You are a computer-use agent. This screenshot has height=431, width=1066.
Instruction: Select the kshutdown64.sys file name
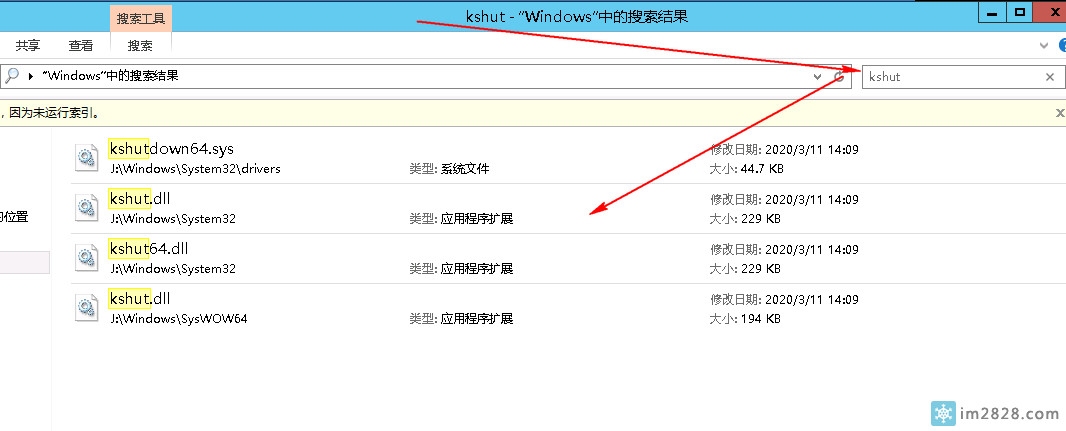point(171,148)
